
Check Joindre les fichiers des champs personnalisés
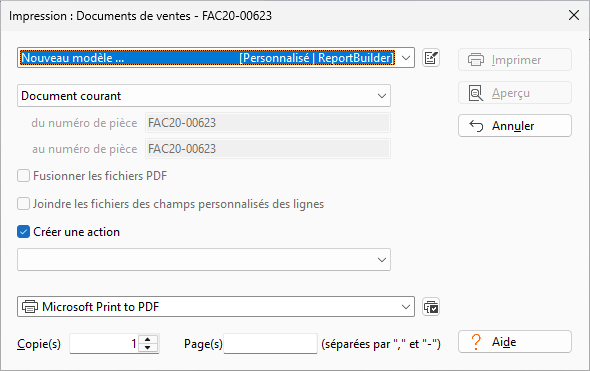(23, 204)
